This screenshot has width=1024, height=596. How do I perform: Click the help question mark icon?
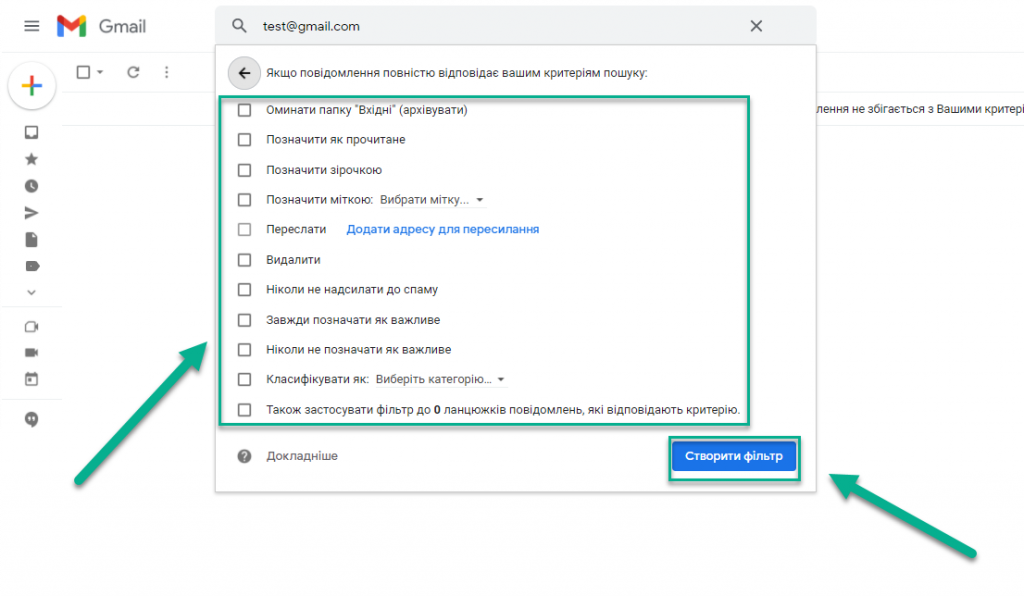click(x=244, y=456)
